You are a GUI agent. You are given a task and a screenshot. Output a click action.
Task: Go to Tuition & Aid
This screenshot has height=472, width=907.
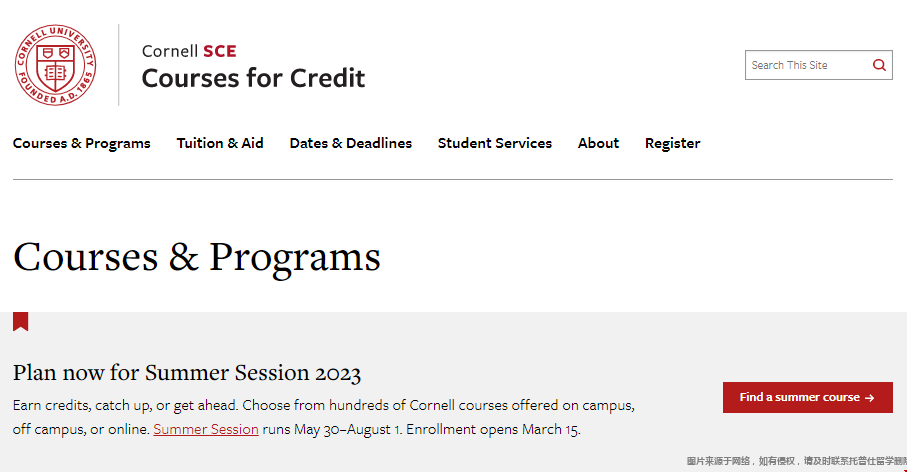220,143
